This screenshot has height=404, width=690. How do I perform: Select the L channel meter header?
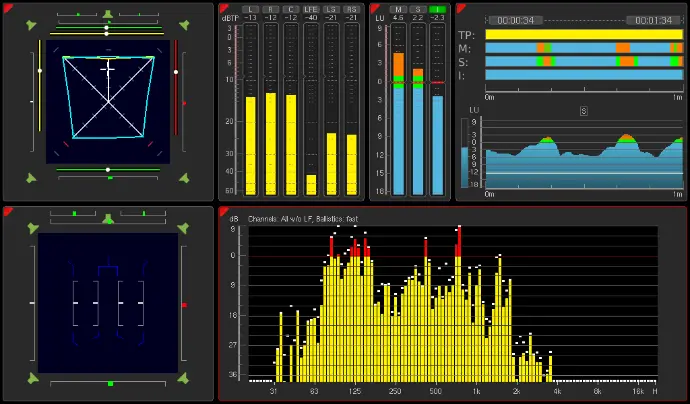pyautogui.click(x=250, y=9)
